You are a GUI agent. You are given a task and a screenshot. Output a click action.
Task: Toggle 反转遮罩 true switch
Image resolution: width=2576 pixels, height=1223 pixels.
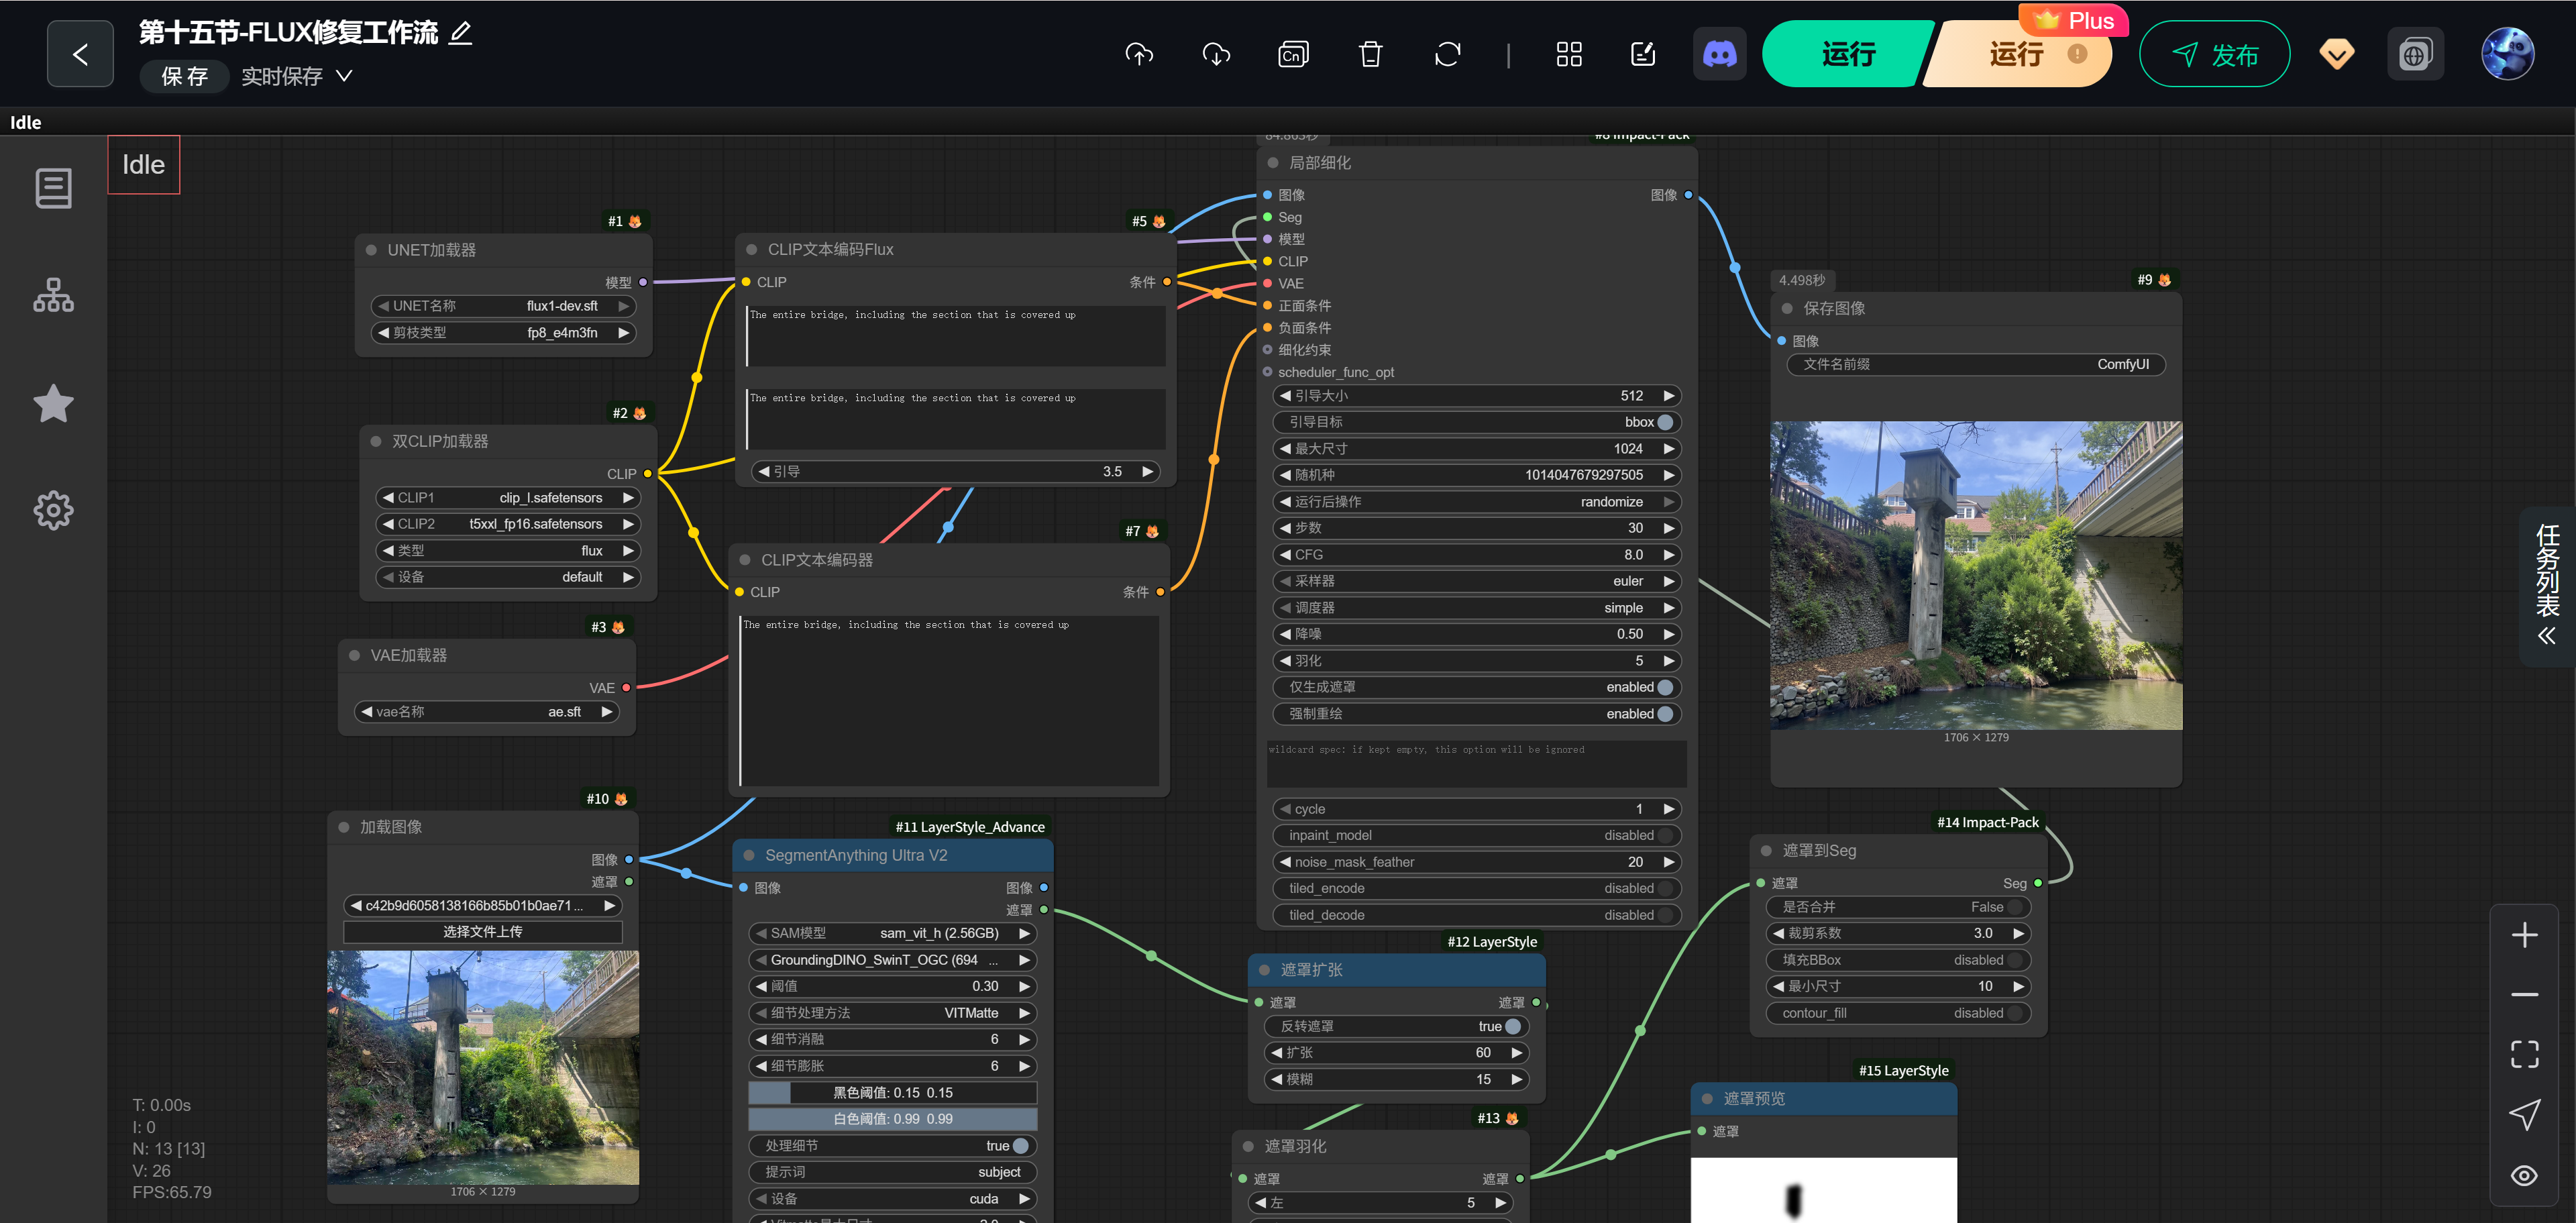pos(1512,1026)
